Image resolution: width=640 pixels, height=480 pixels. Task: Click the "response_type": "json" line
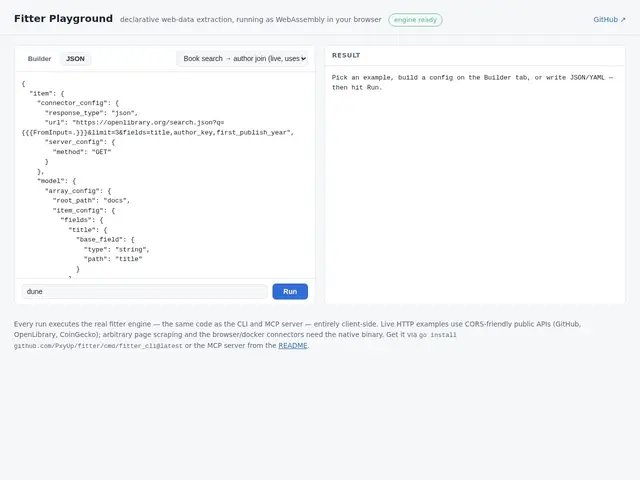pyautogui.click(x=91, y=113)
